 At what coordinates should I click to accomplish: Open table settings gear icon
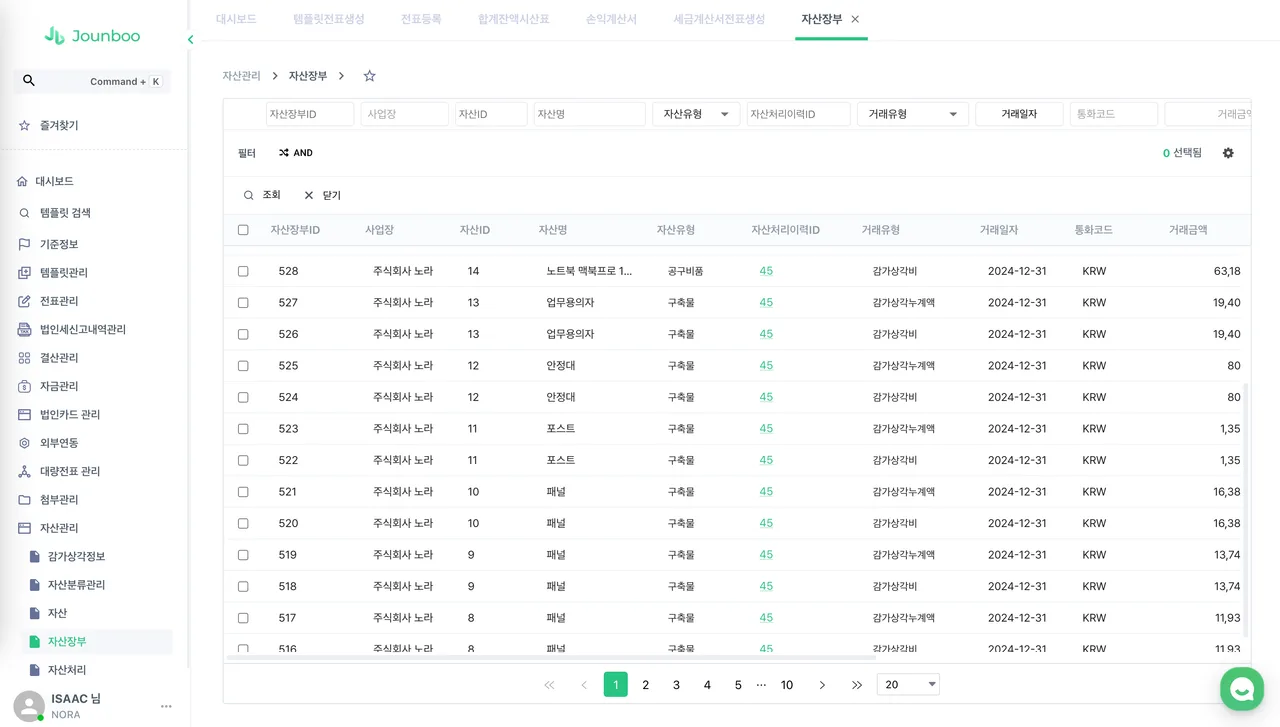click(x=1228, y=153)
